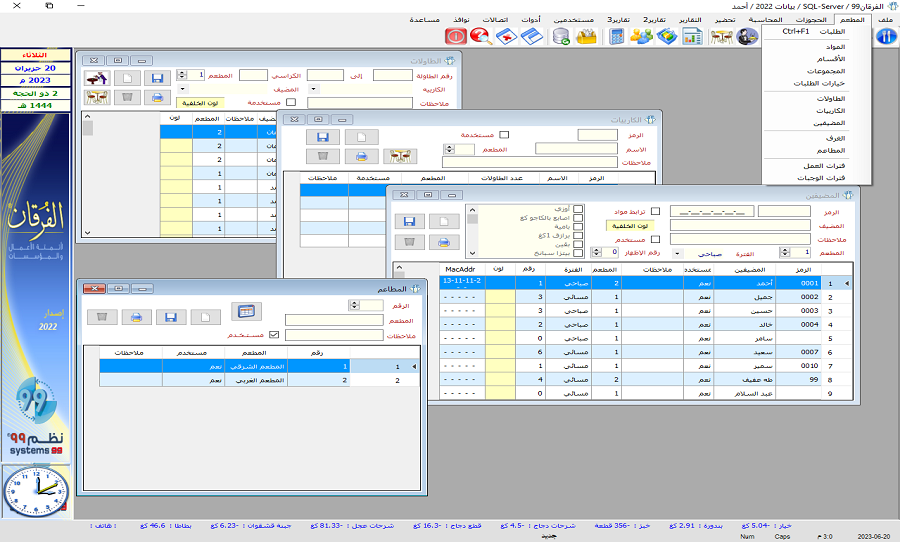Open the المضيف dropdown in الطاولات window

(x=185, y=89)
